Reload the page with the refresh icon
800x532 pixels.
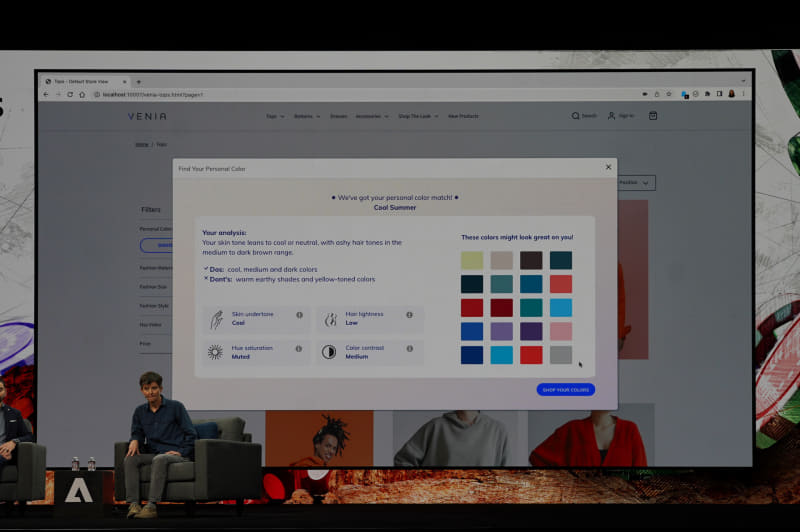(x=70, y=94)
